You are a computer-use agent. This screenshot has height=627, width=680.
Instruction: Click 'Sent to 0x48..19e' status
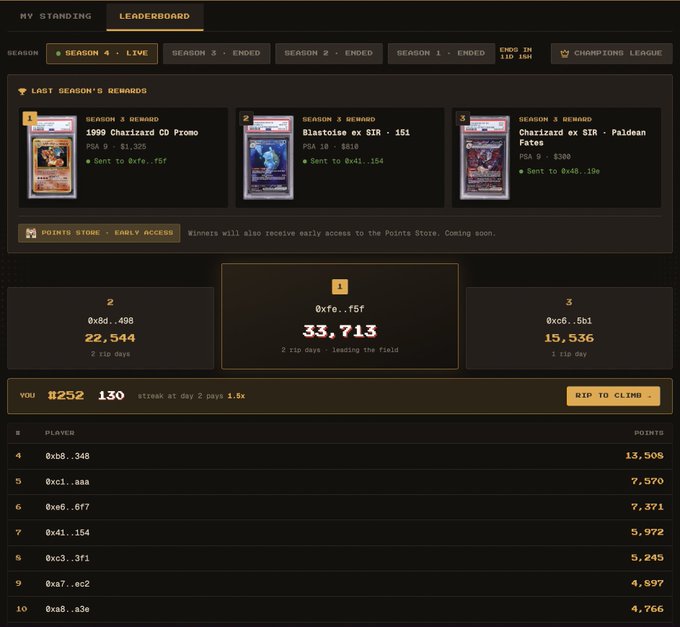(x=559, y=171)
